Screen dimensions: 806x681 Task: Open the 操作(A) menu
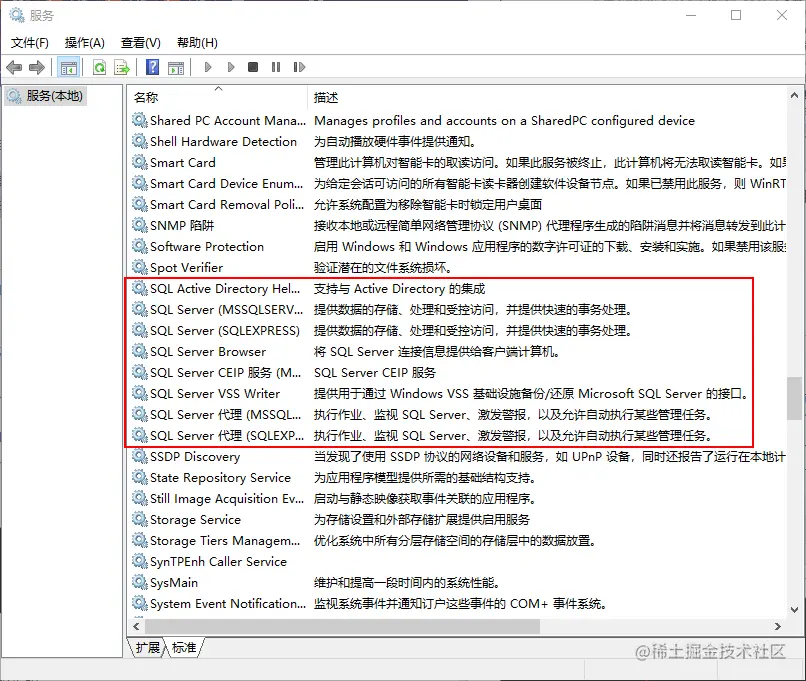(x=85, y=43)
